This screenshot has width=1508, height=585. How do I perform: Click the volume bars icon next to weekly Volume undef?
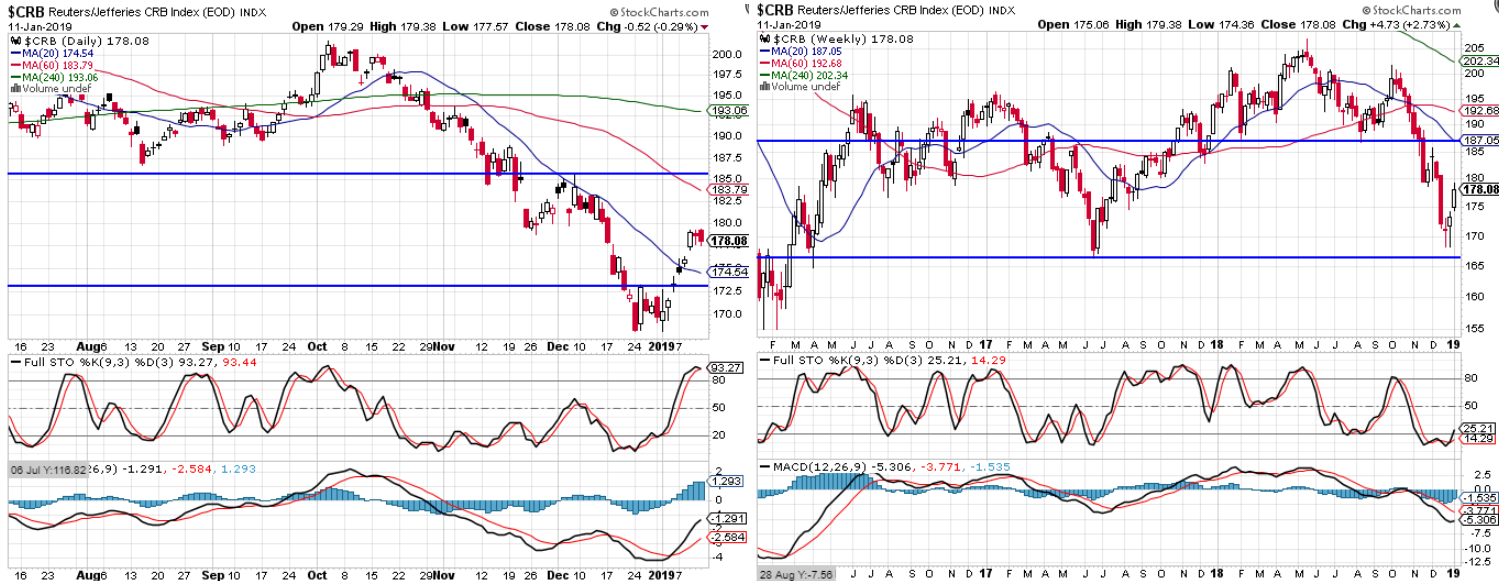coord(765,88)
